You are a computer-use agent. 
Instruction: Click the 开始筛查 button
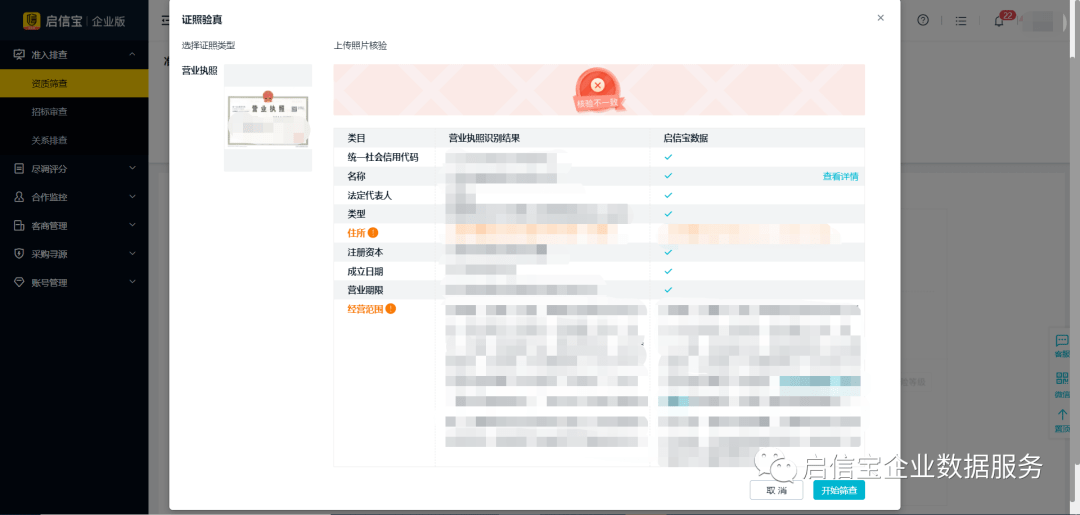[838, 490]
